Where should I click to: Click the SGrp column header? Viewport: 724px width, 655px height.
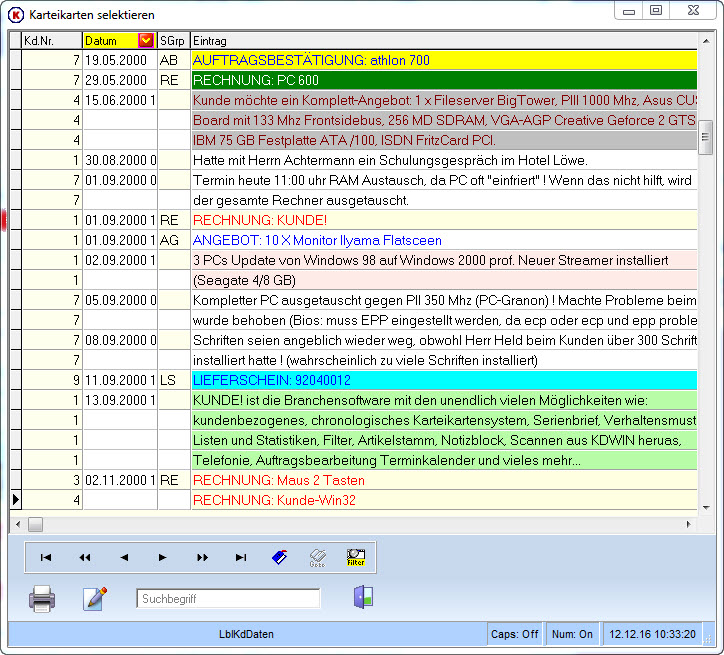pos(174,41)
